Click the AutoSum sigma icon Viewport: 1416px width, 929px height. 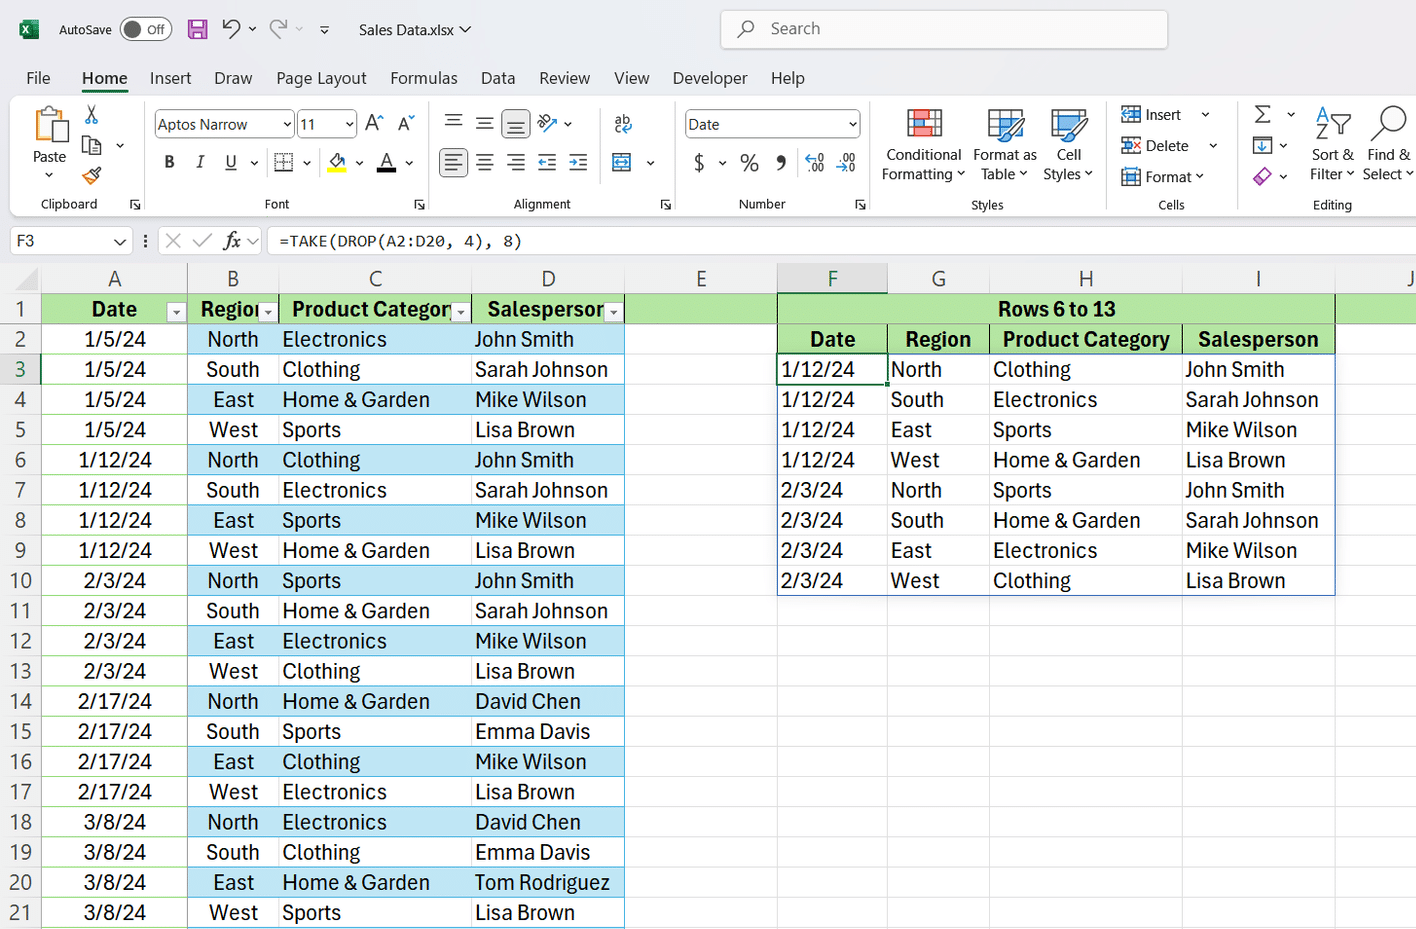tap(1263, 114)
